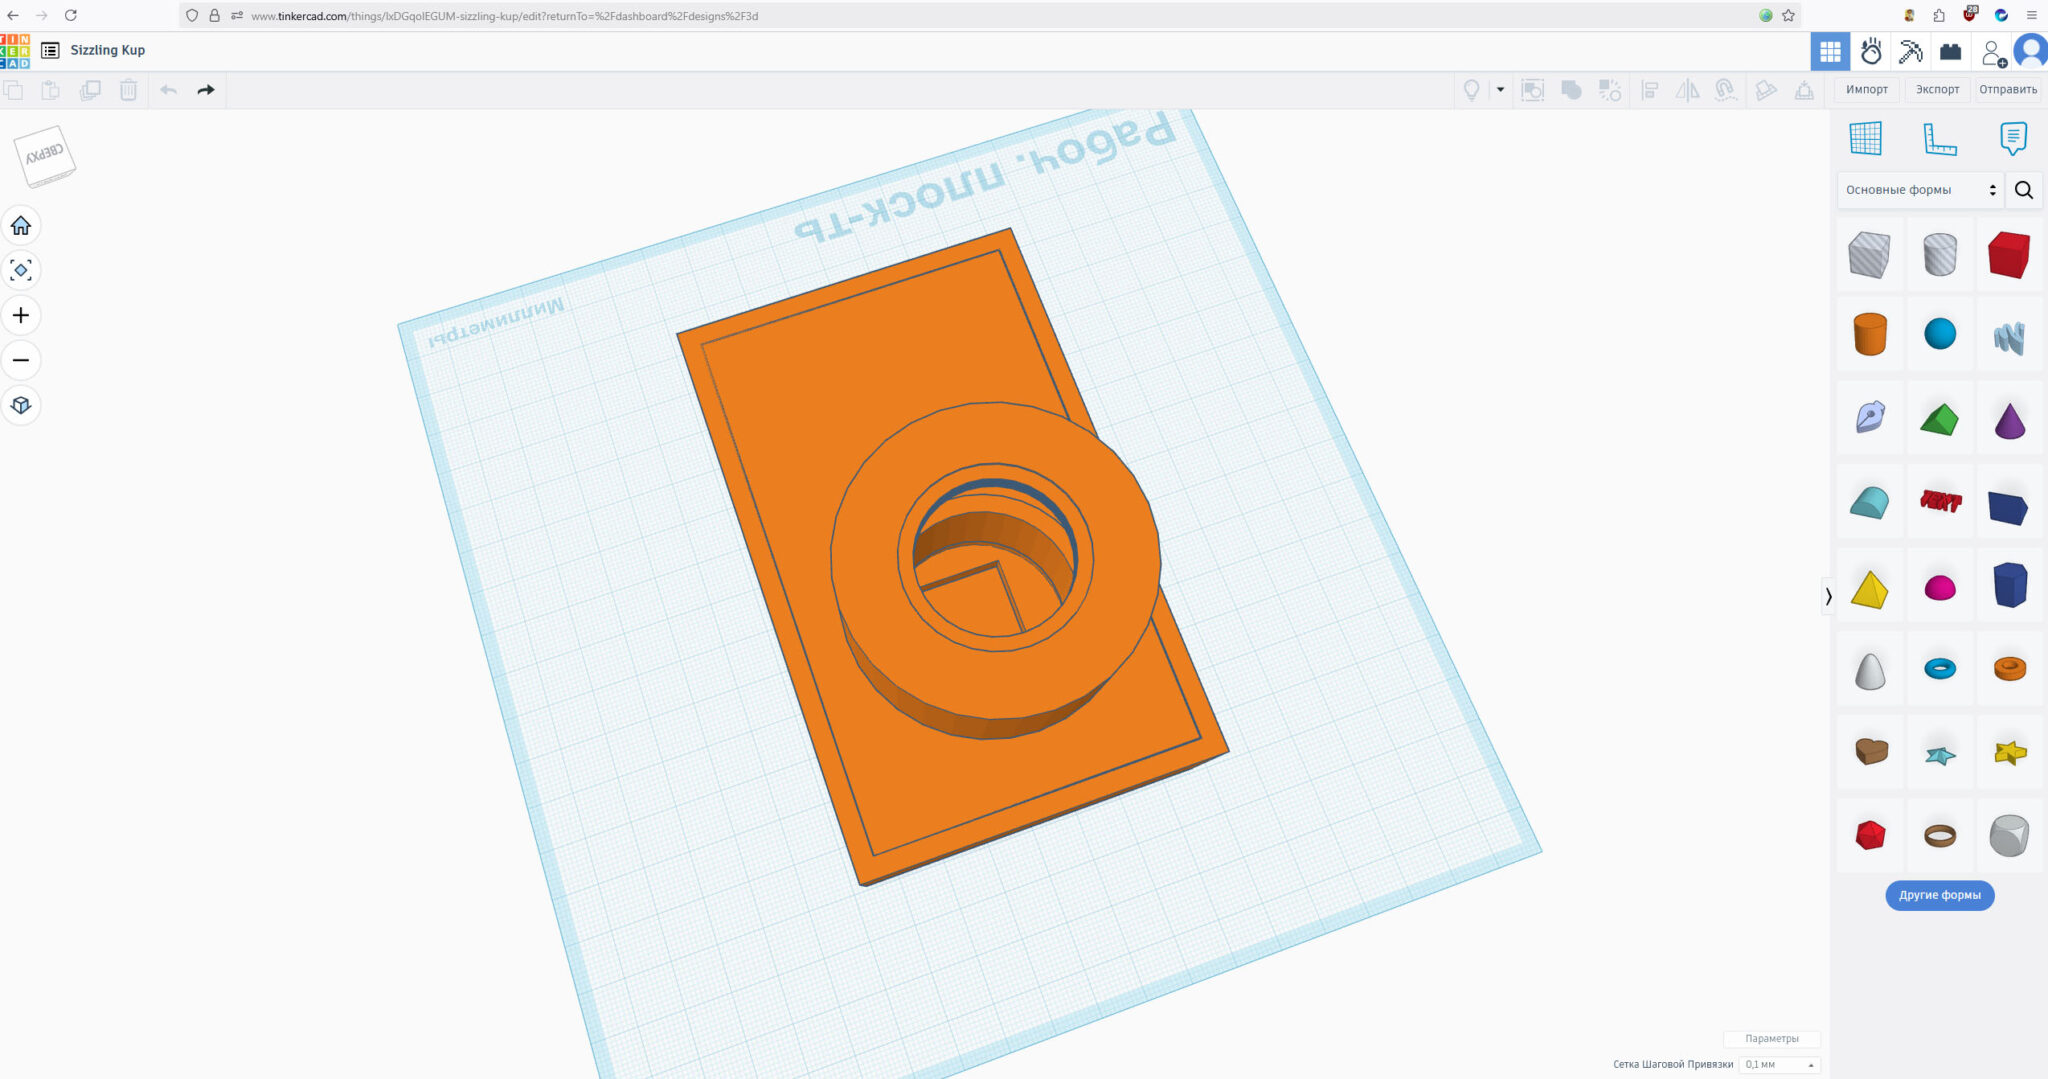
Task: Open the Blocks pickaxe mode
Action: tap(1910, 51)
